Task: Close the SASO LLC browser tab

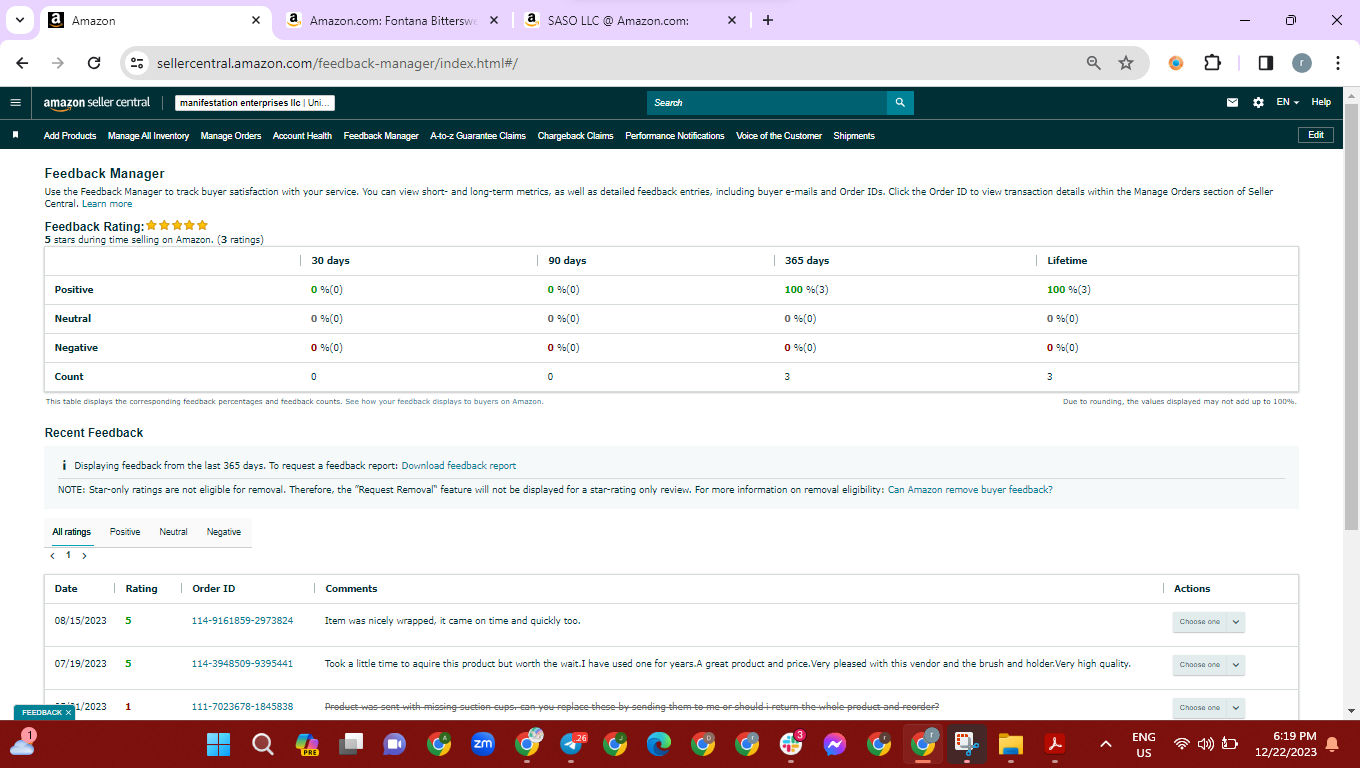Action: click(731, 20)
